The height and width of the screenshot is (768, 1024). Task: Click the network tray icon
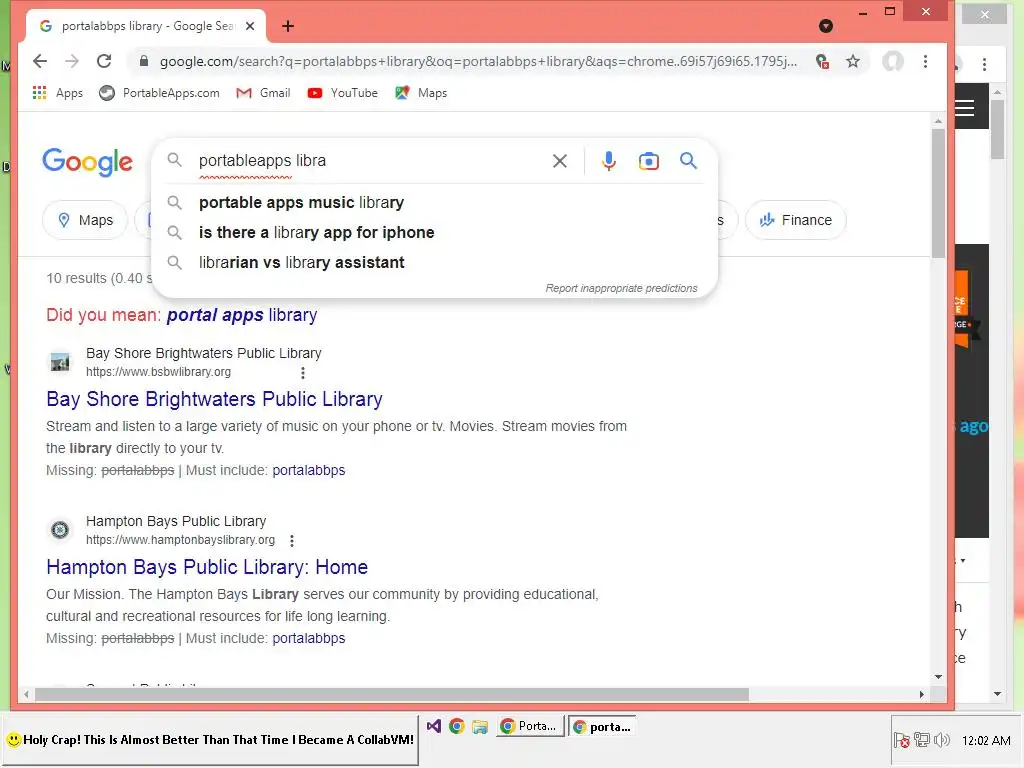pos(921,740)
